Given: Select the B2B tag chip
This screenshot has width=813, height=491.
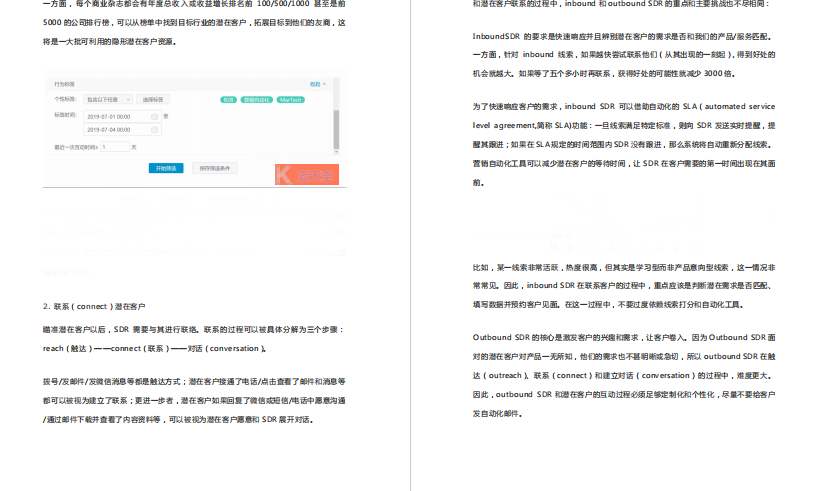Looking at the screenshot, I should tap(228, 100).
